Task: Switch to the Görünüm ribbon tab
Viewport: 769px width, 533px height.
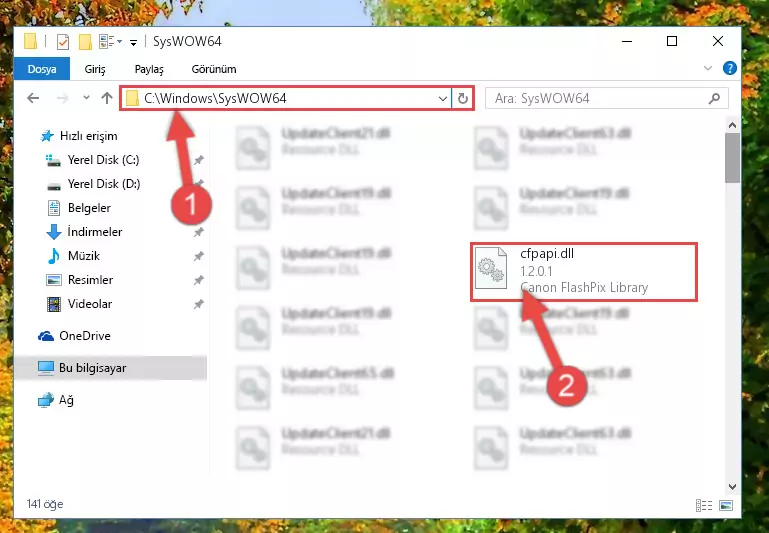Action: pyautogui.click(x=214, y=69)
